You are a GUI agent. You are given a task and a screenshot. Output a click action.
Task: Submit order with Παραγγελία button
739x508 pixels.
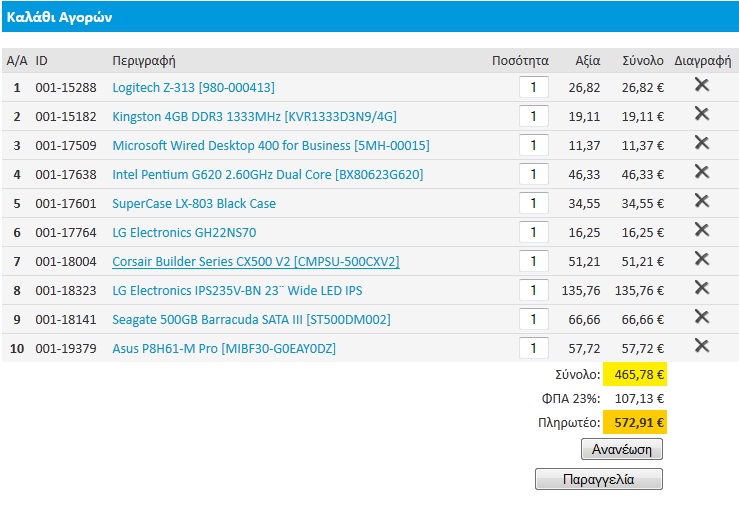599,479
